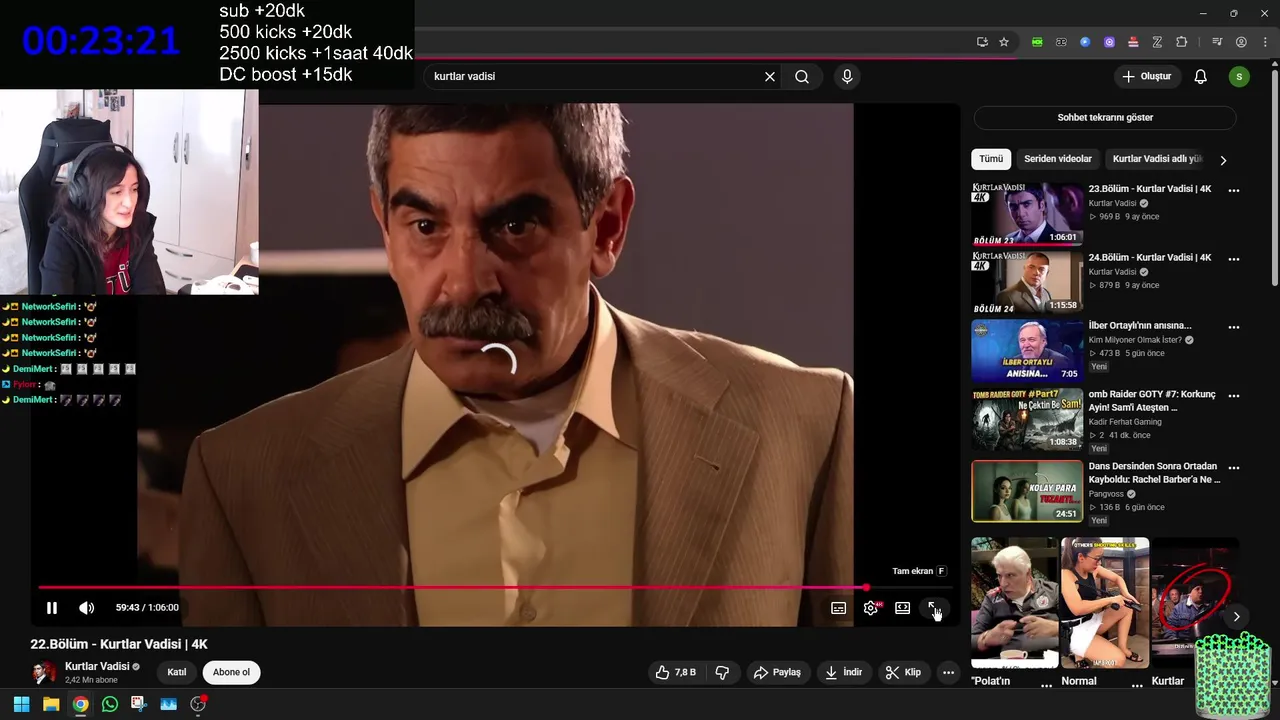Expand more filter chips with the arrow
The height and width of the screenshot is (720, 1280).
(x=1223, y=160)
